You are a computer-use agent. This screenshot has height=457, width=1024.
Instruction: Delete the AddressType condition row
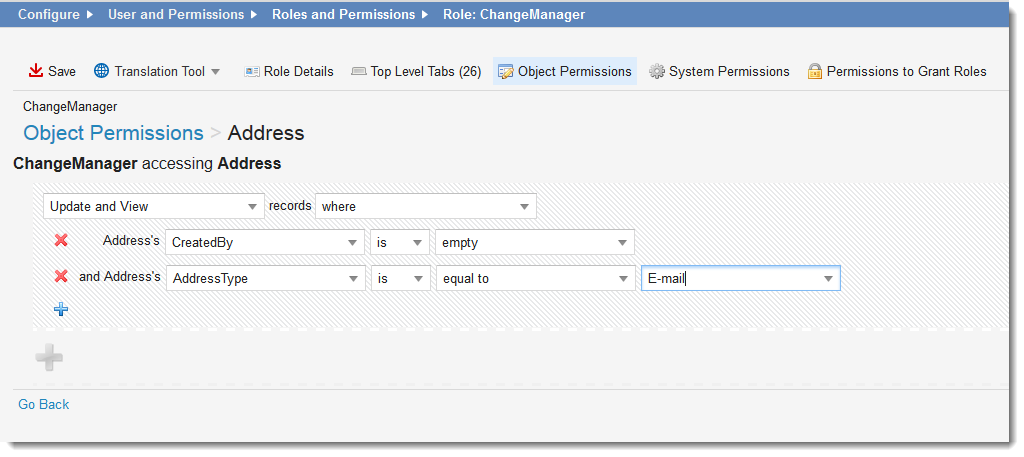(61, 277)
